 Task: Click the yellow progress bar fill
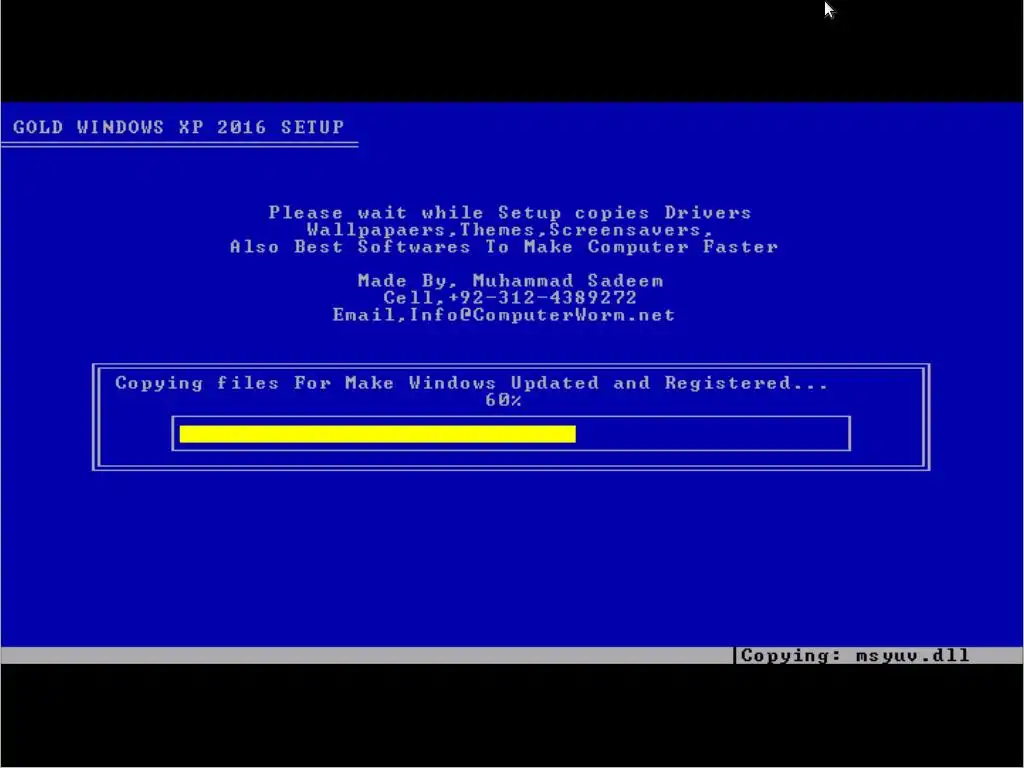[377, 434]
